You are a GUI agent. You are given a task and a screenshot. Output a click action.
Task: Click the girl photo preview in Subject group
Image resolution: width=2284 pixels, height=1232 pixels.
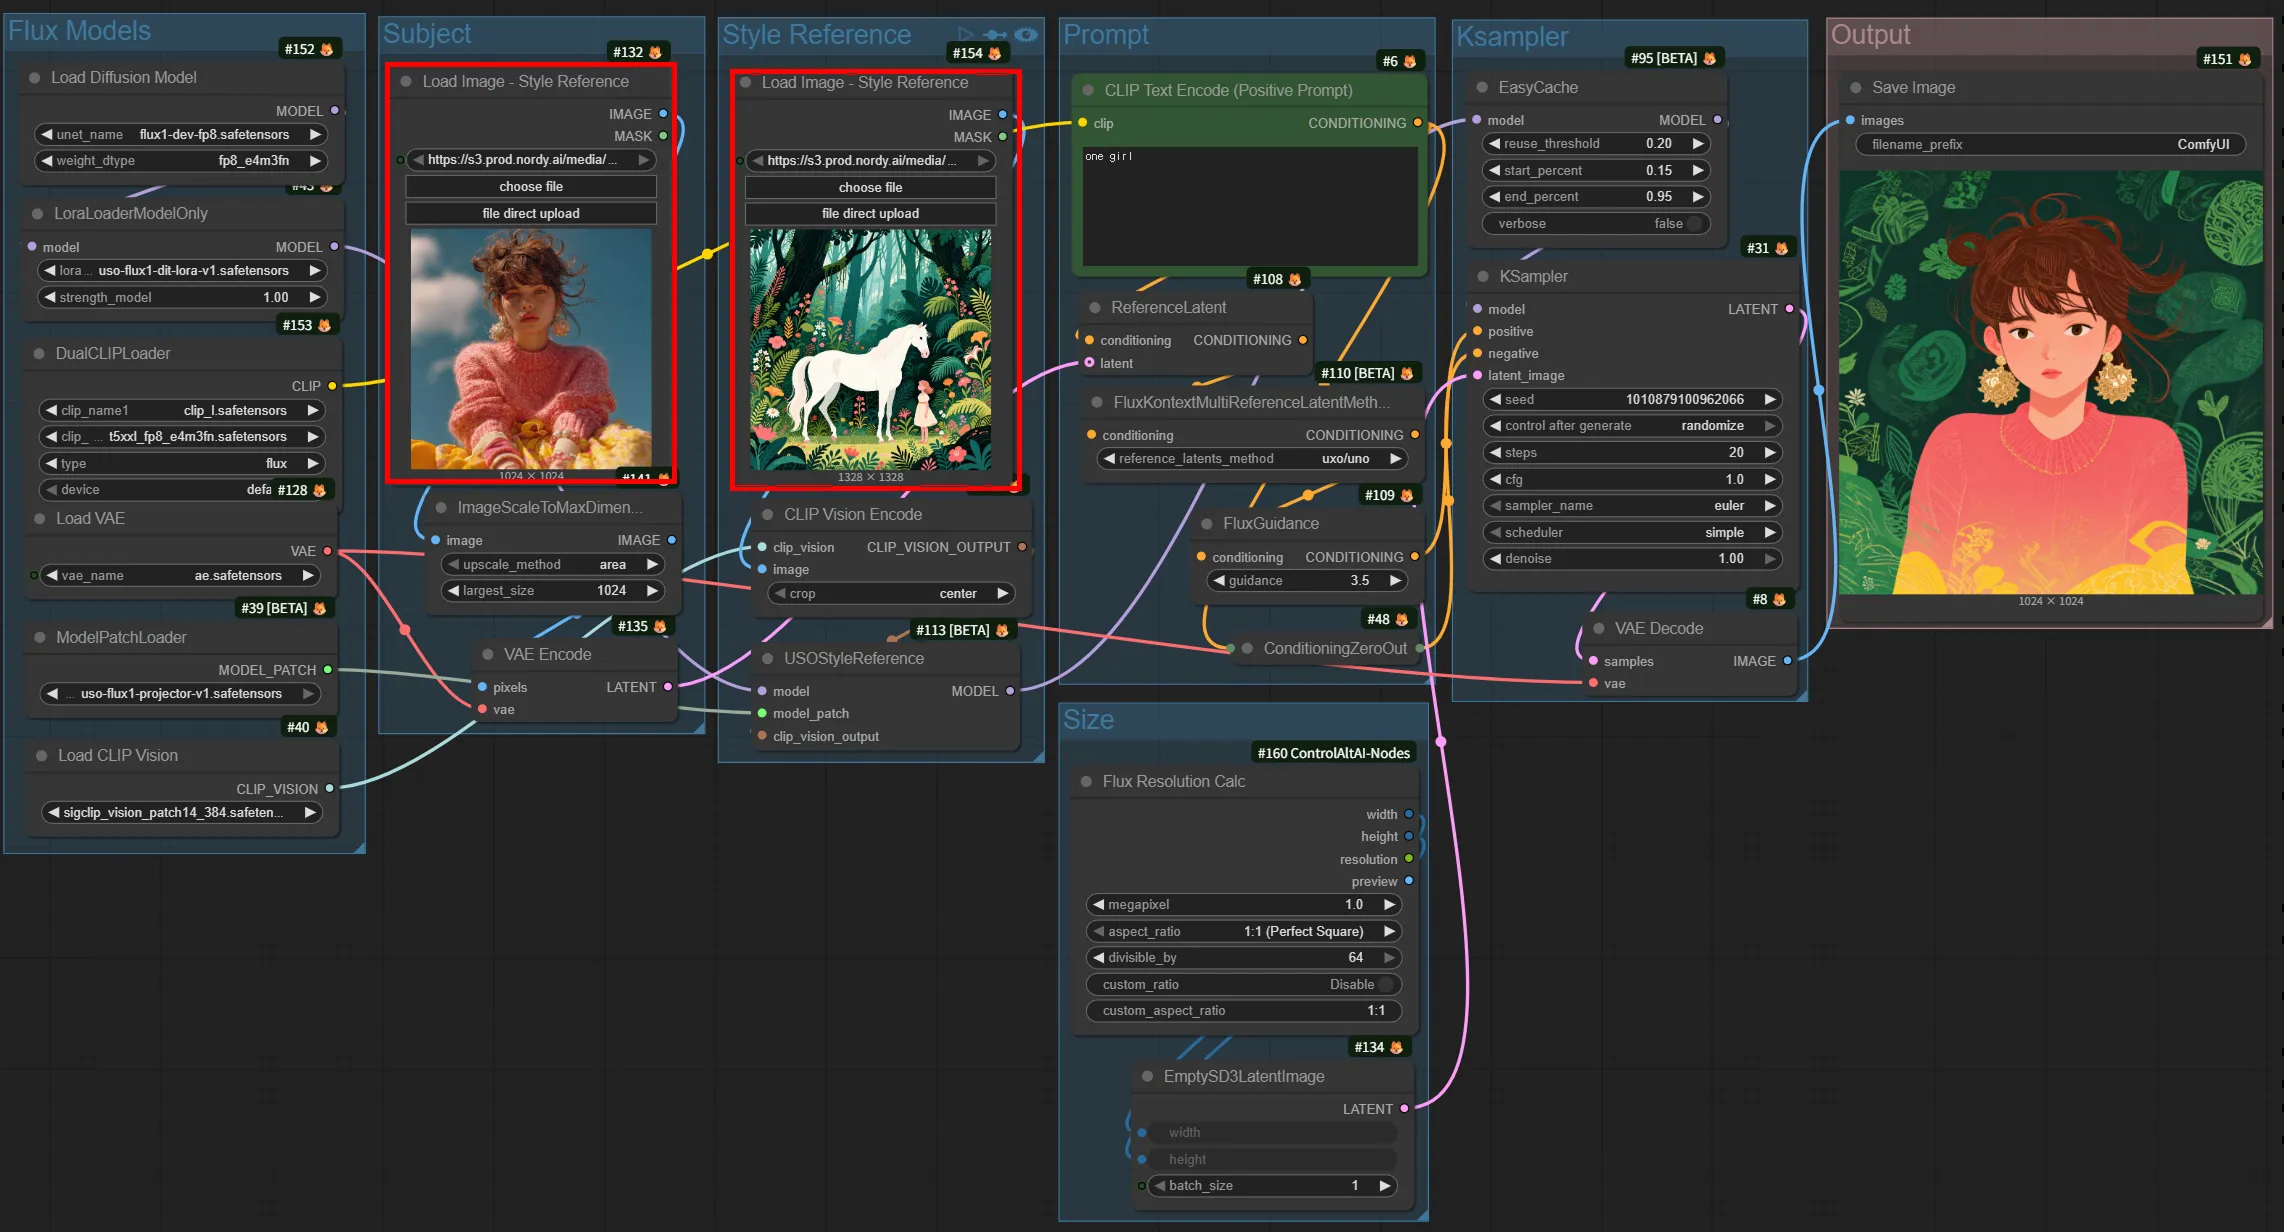tap(531, 350)
